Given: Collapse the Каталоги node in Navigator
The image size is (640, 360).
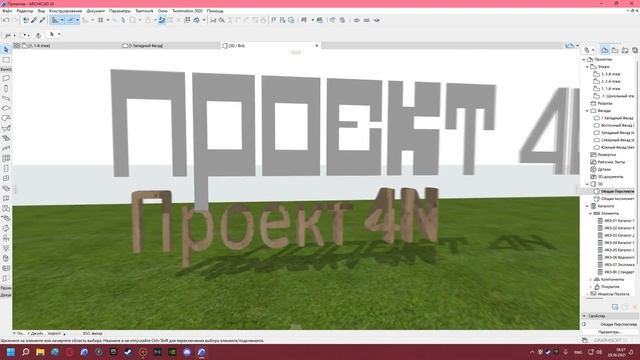Looking at the screenshot, I should pos(587,206).
